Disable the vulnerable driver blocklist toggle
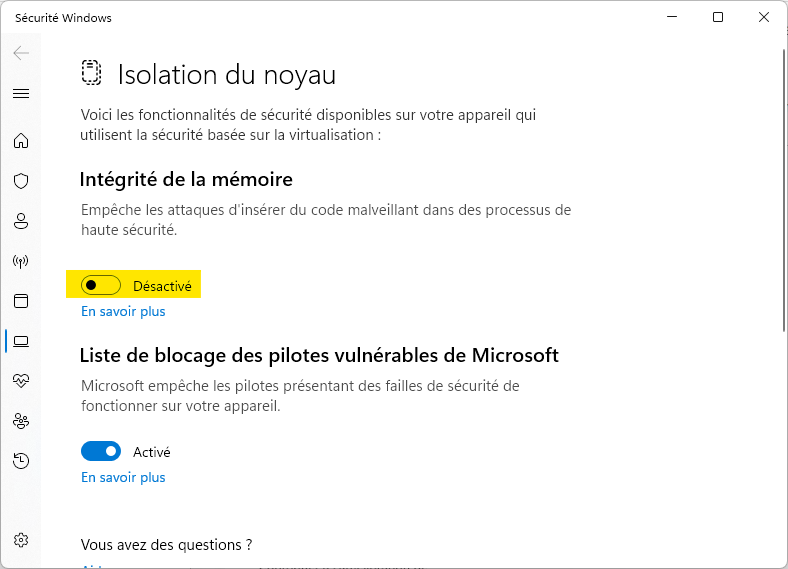 [x=101, y=451]
